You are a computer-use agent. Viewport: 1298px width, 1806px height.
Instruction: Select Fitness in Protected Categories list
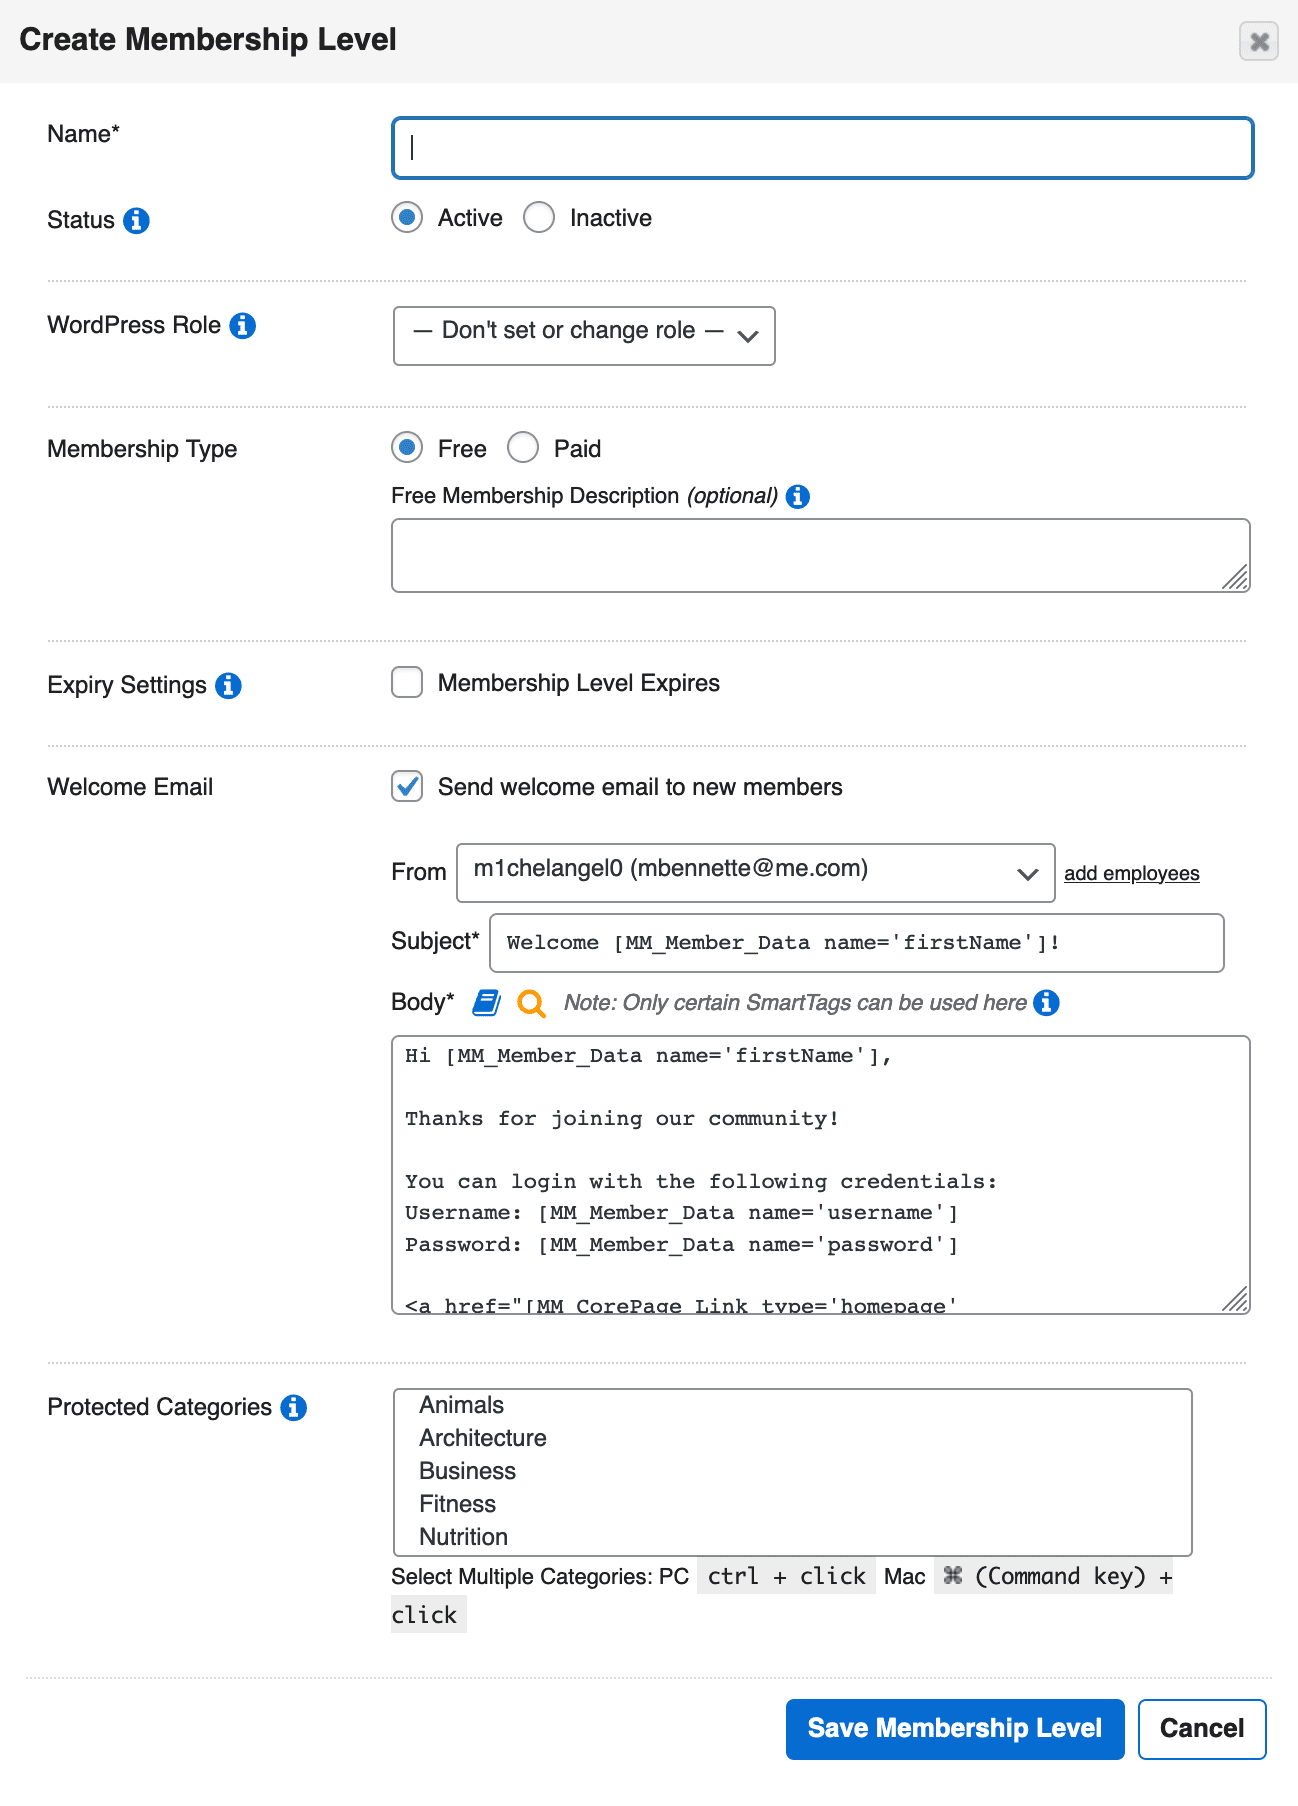click(458, 1504)
